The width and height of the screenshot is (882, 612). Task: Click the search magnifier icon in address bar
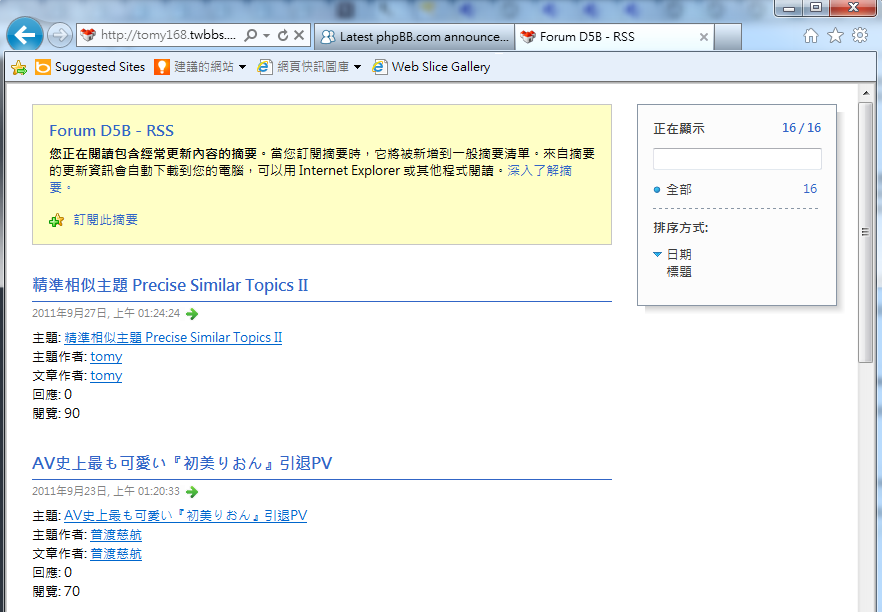pos(251,35)
